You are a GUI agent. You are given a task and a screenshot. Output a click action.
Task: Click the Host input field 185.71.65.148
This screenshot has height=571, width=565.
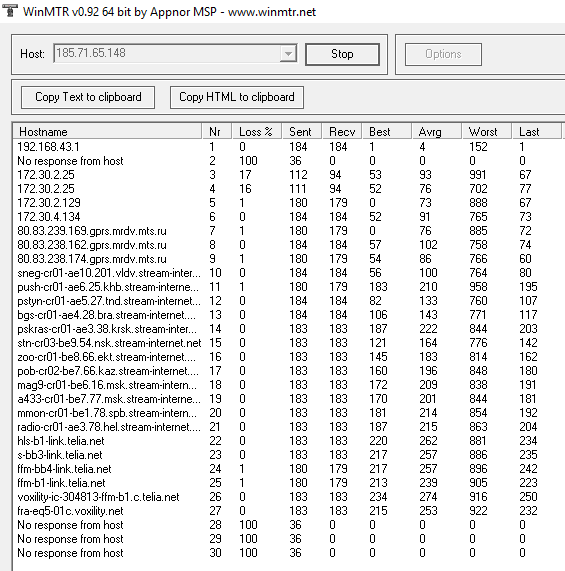tap(167, 54)
